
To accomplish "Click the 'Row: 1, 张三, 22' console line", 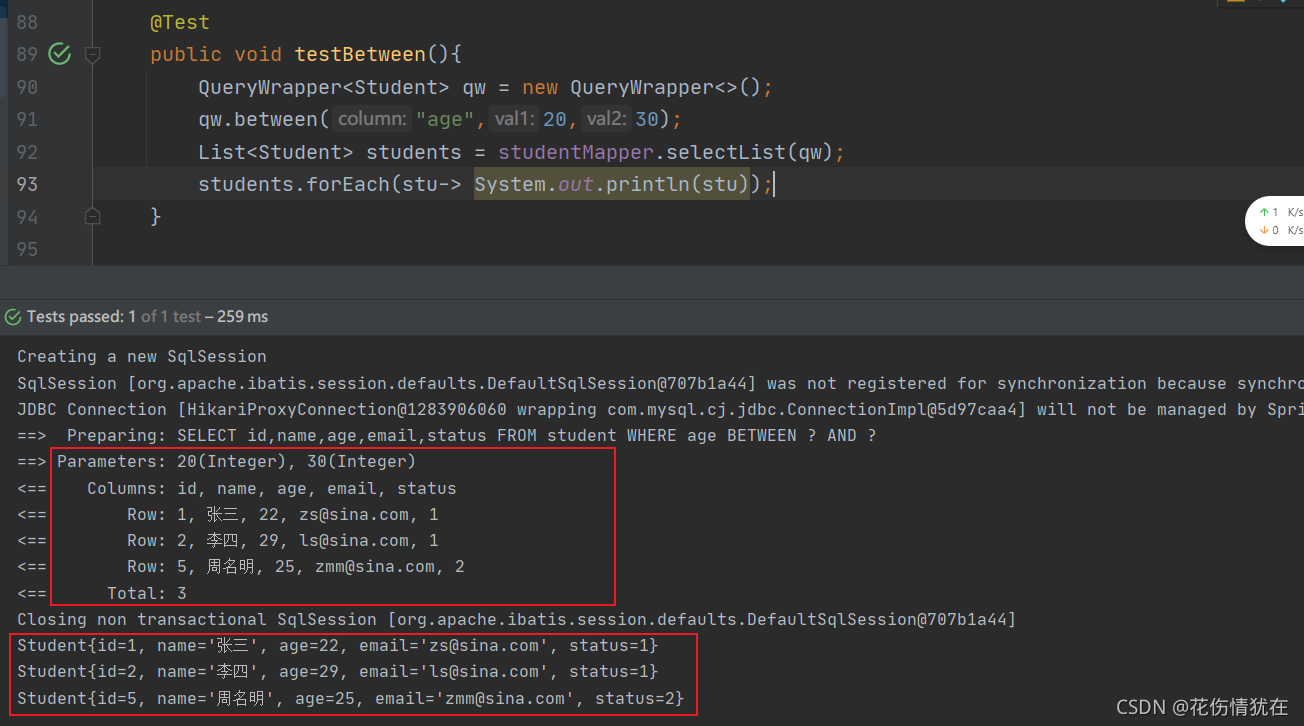I will [228, 515].
